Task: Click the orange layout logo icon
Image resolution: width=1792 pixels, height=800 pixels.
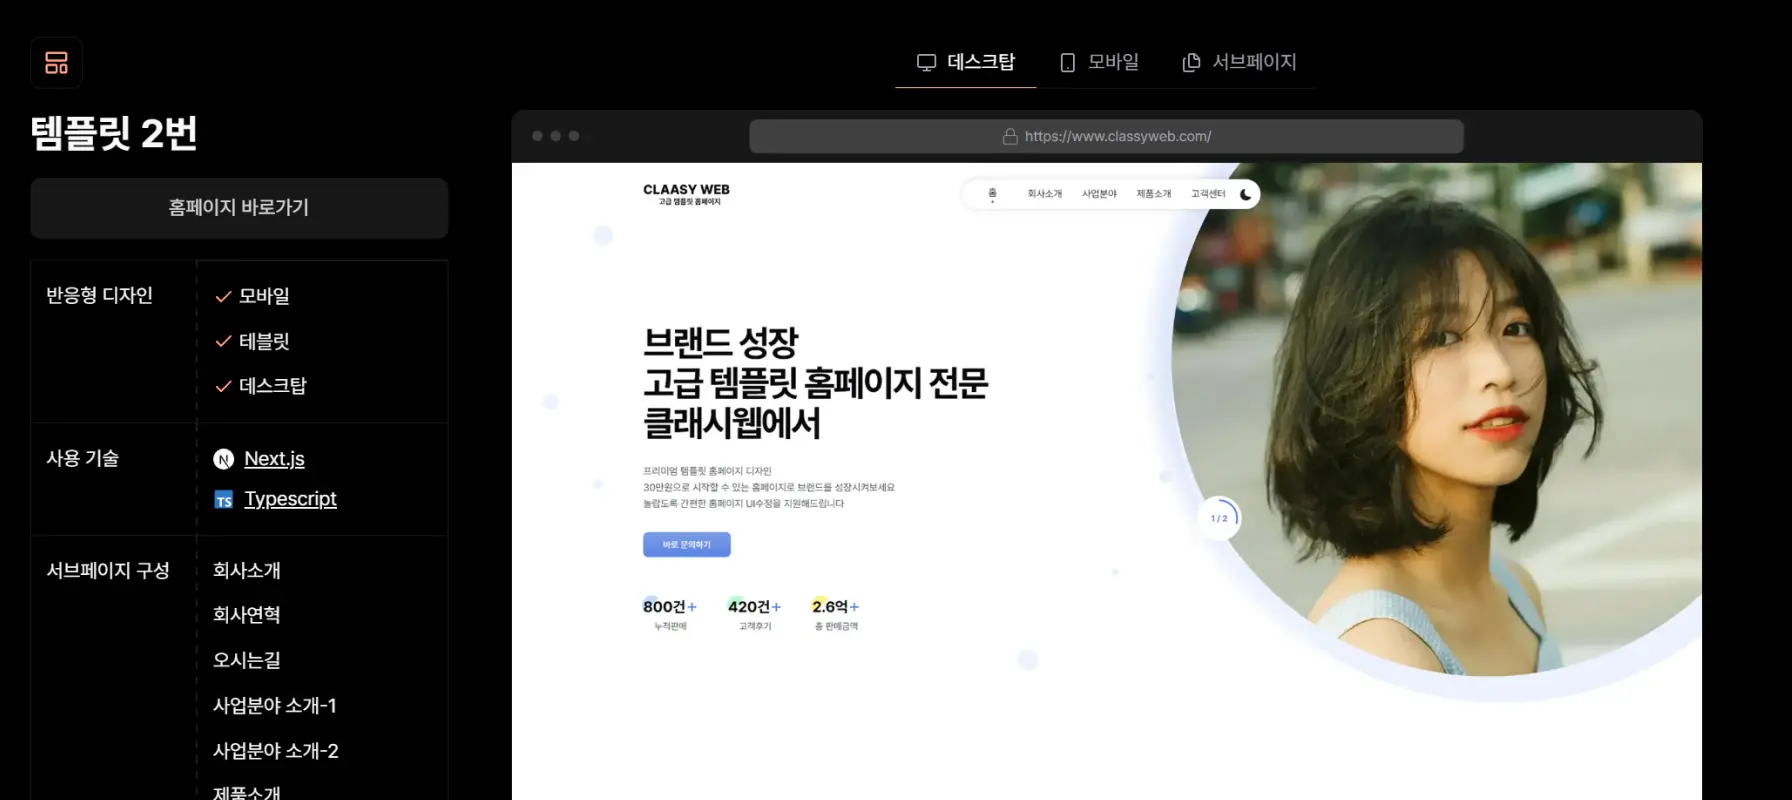Action: click(56, 63)
